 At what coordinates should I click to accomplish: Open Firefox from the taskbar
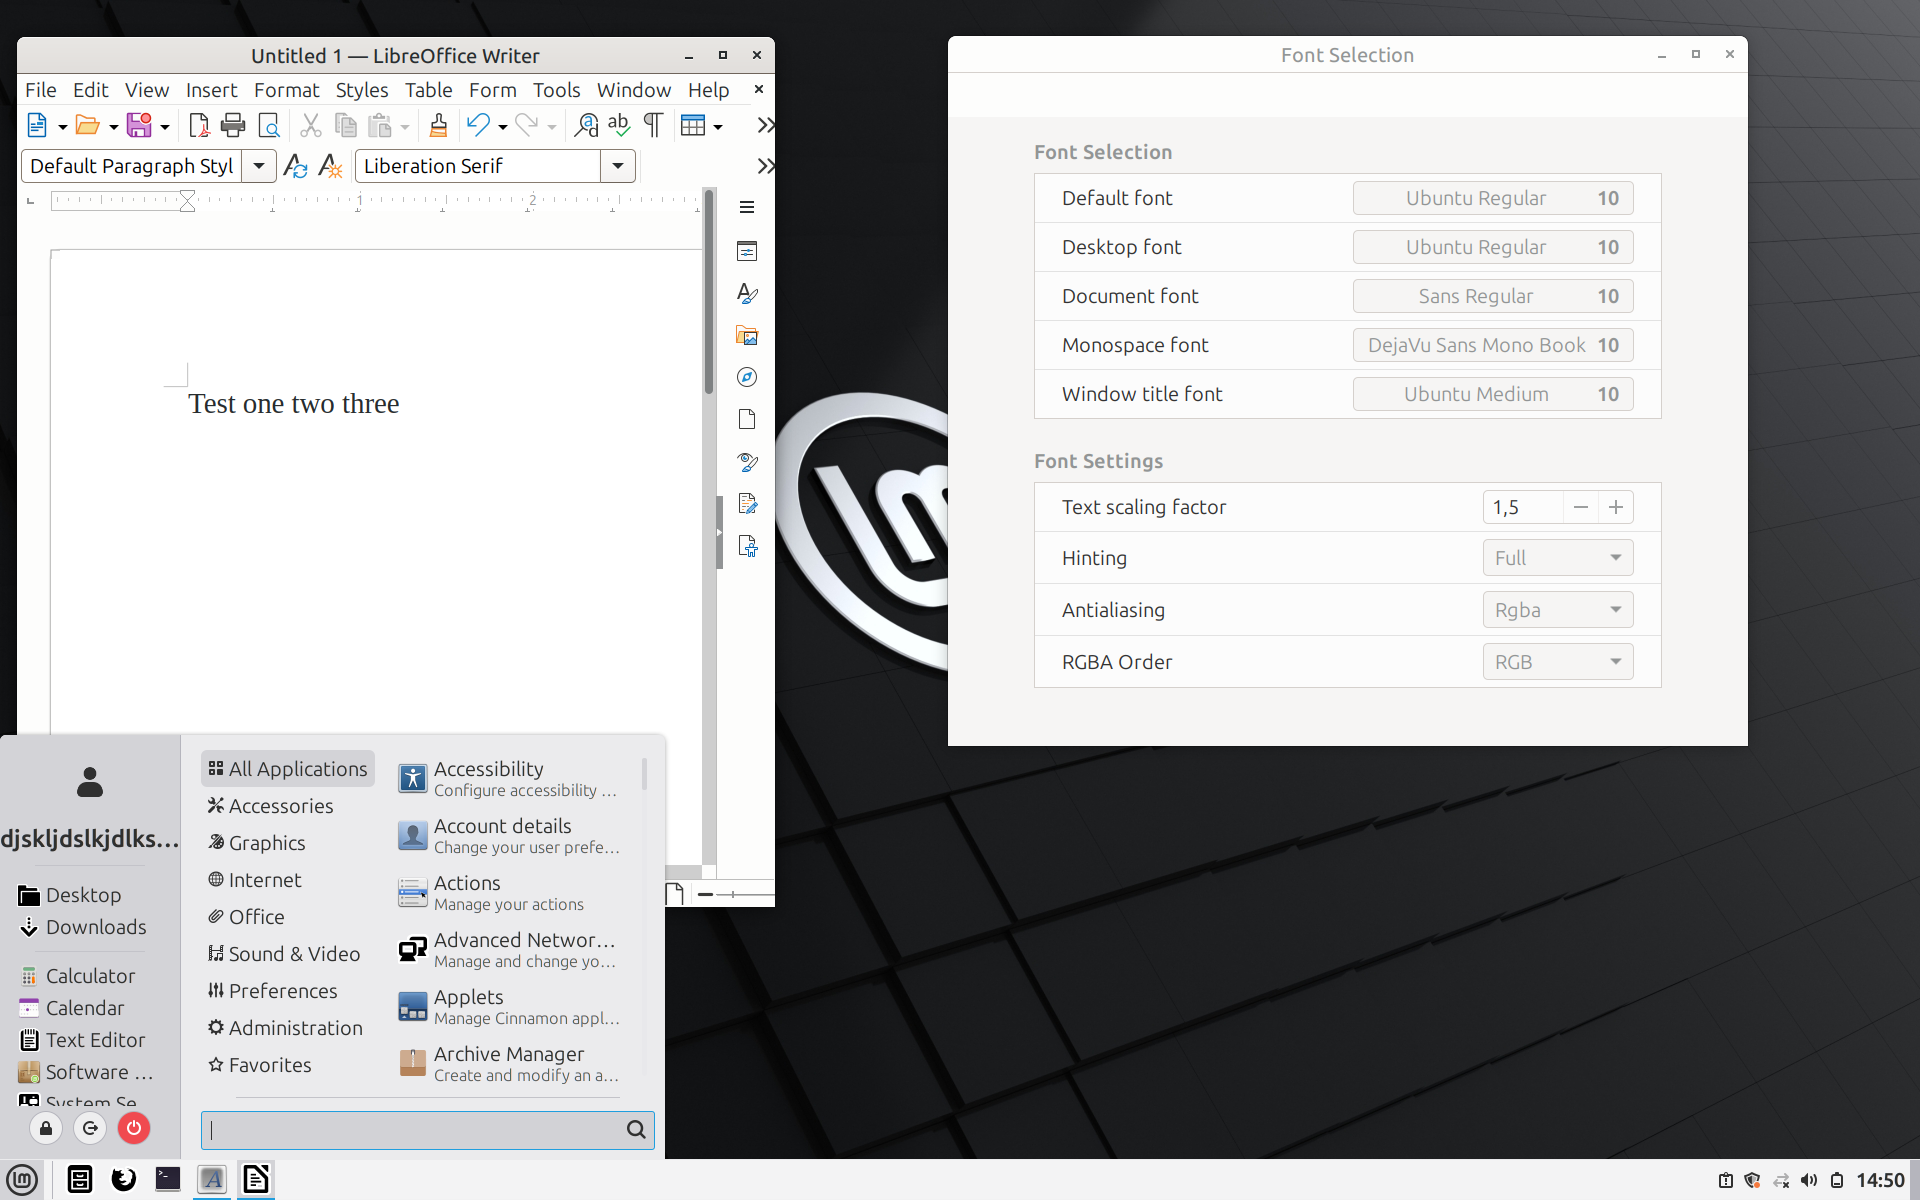[124, 1180]
